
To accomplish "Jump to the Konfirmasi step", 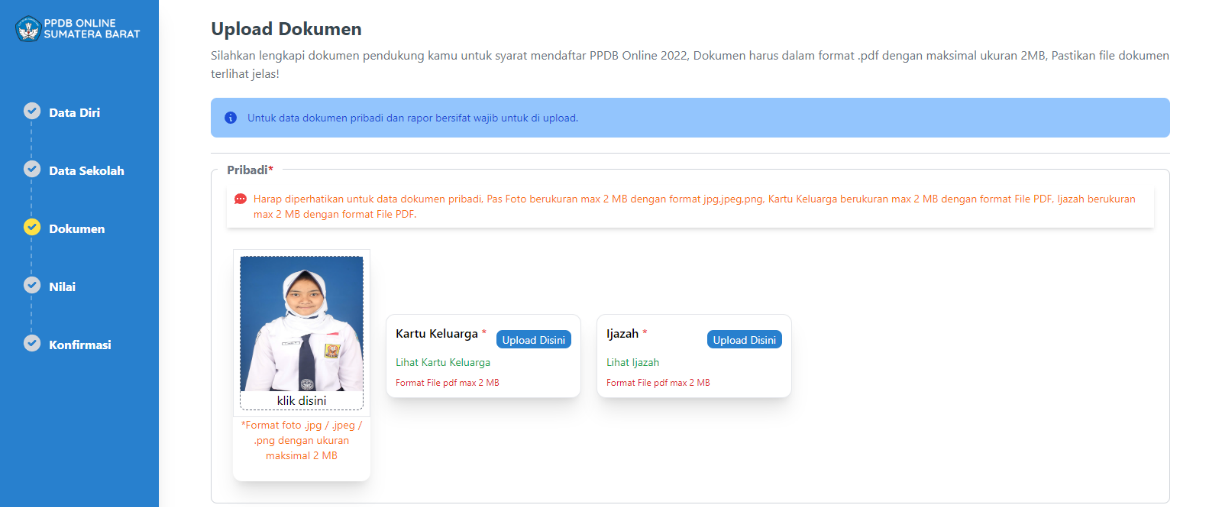I will tap(80, 345).
